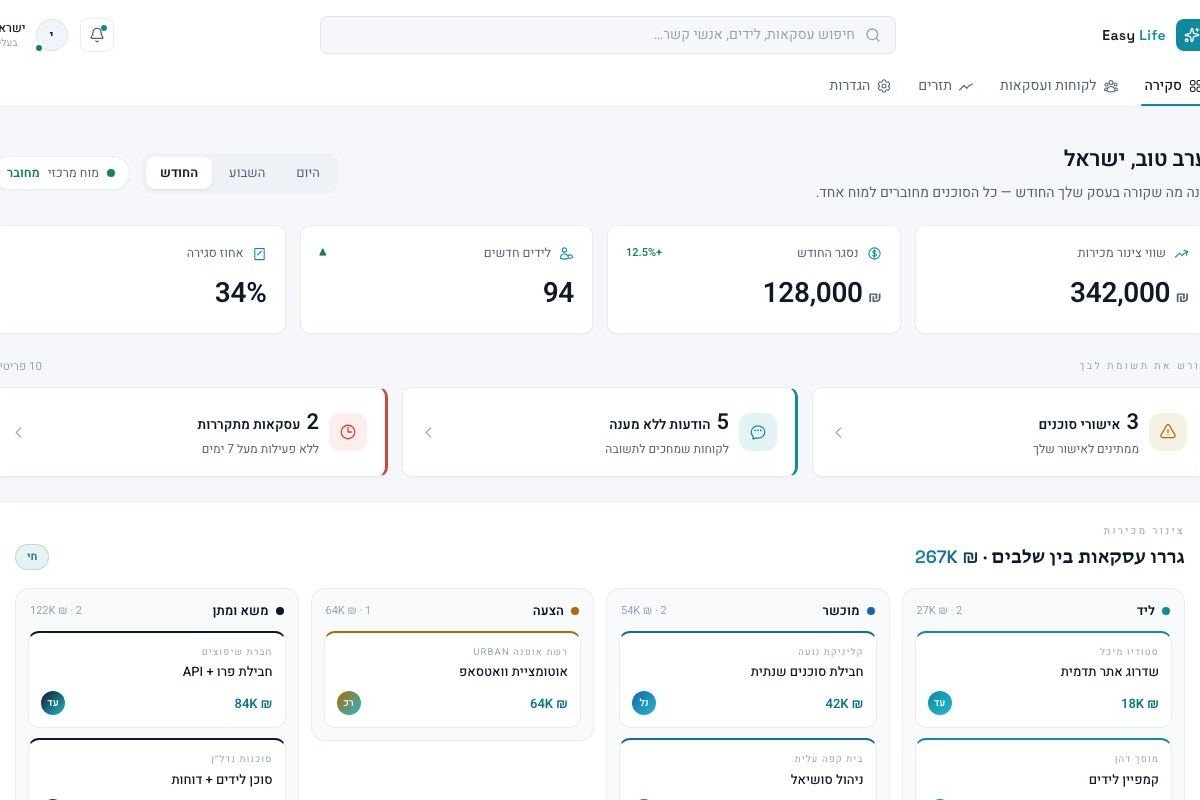Click the chat icon for הודעות ללא מענה
The image size is (1200, 800).
click(x=758, y=432)
